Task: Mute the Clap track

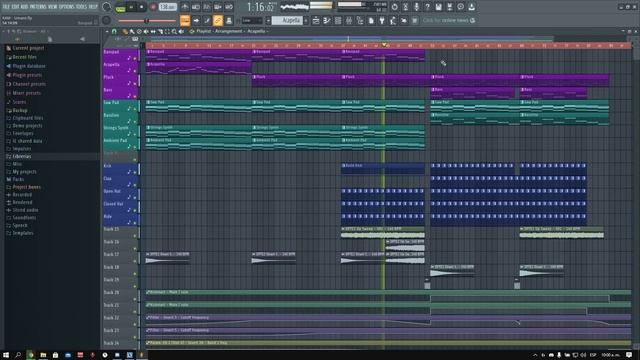Action: tap(135, 184)
